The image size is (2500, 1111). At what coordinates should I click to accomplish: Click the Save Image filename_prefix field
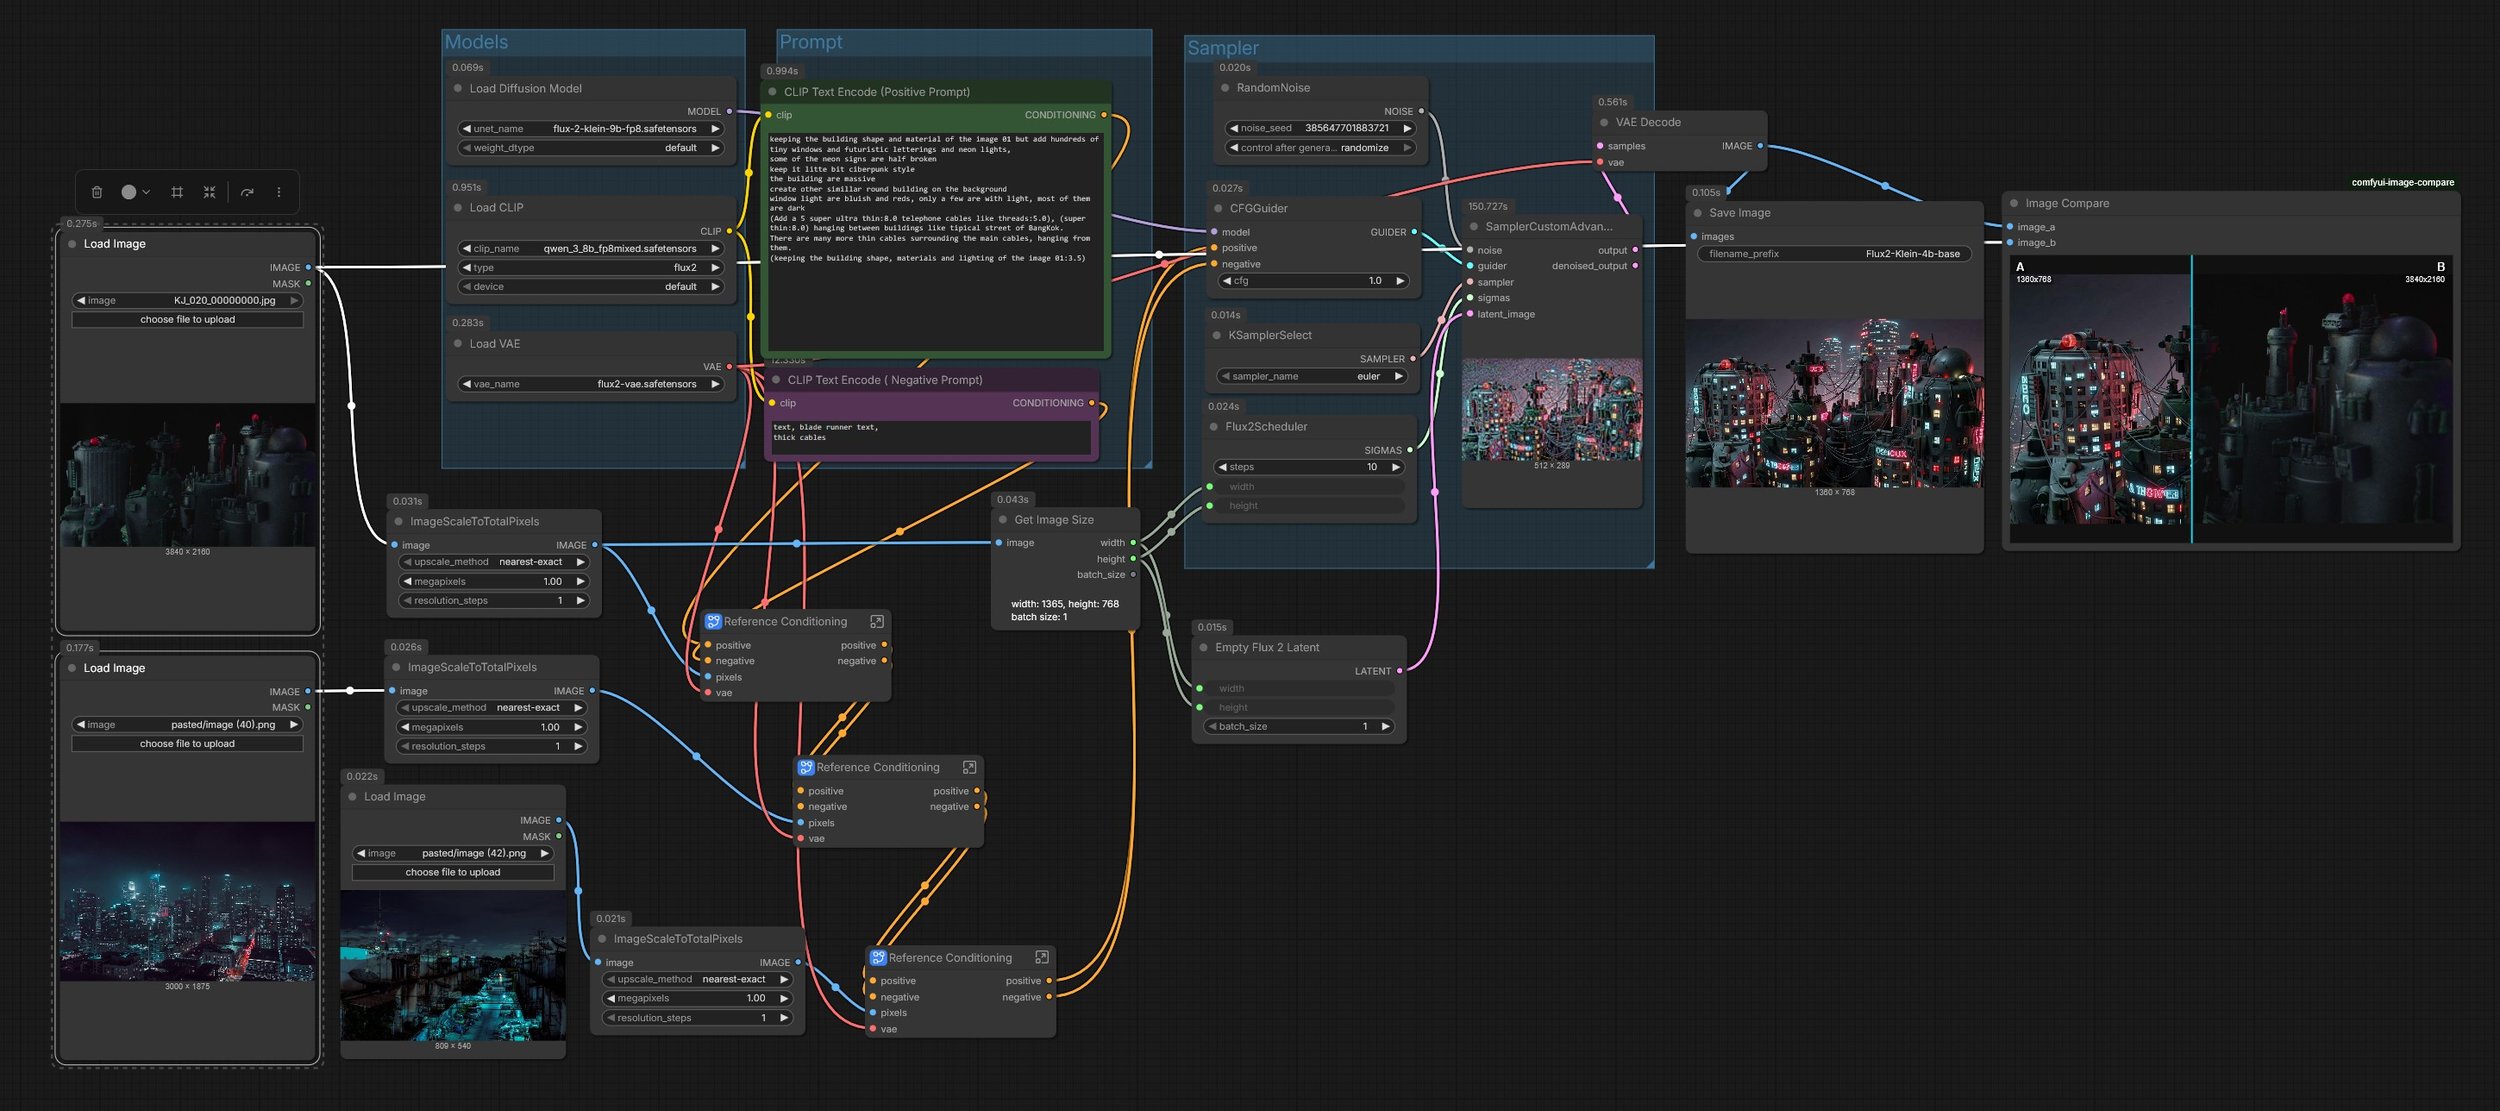click(1834, 254)
